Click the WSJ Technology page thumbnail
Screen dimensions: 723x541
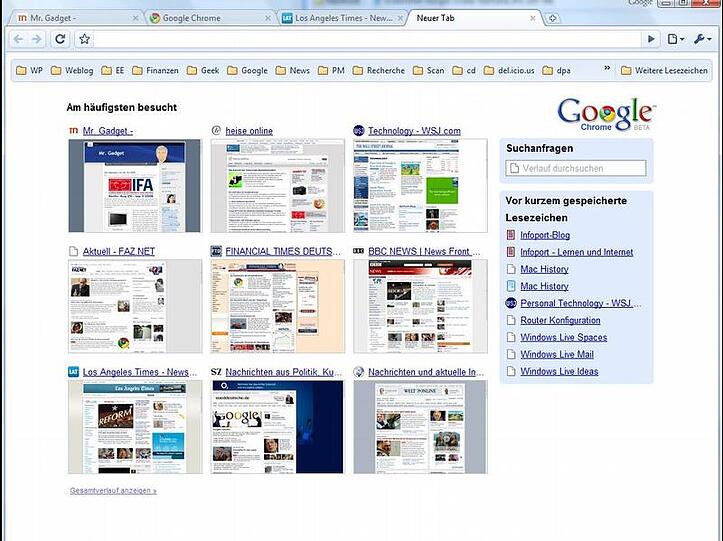420,186
